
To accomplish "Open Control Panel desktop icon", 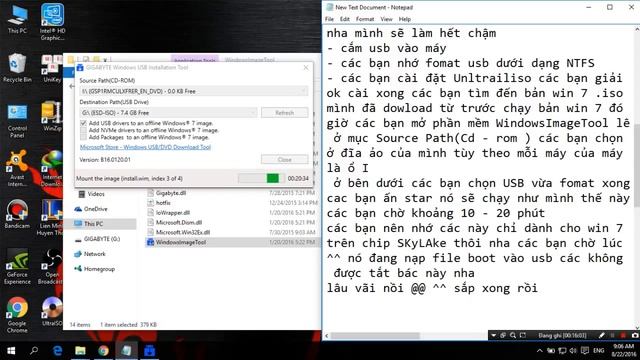I will (x=17, y=121).
